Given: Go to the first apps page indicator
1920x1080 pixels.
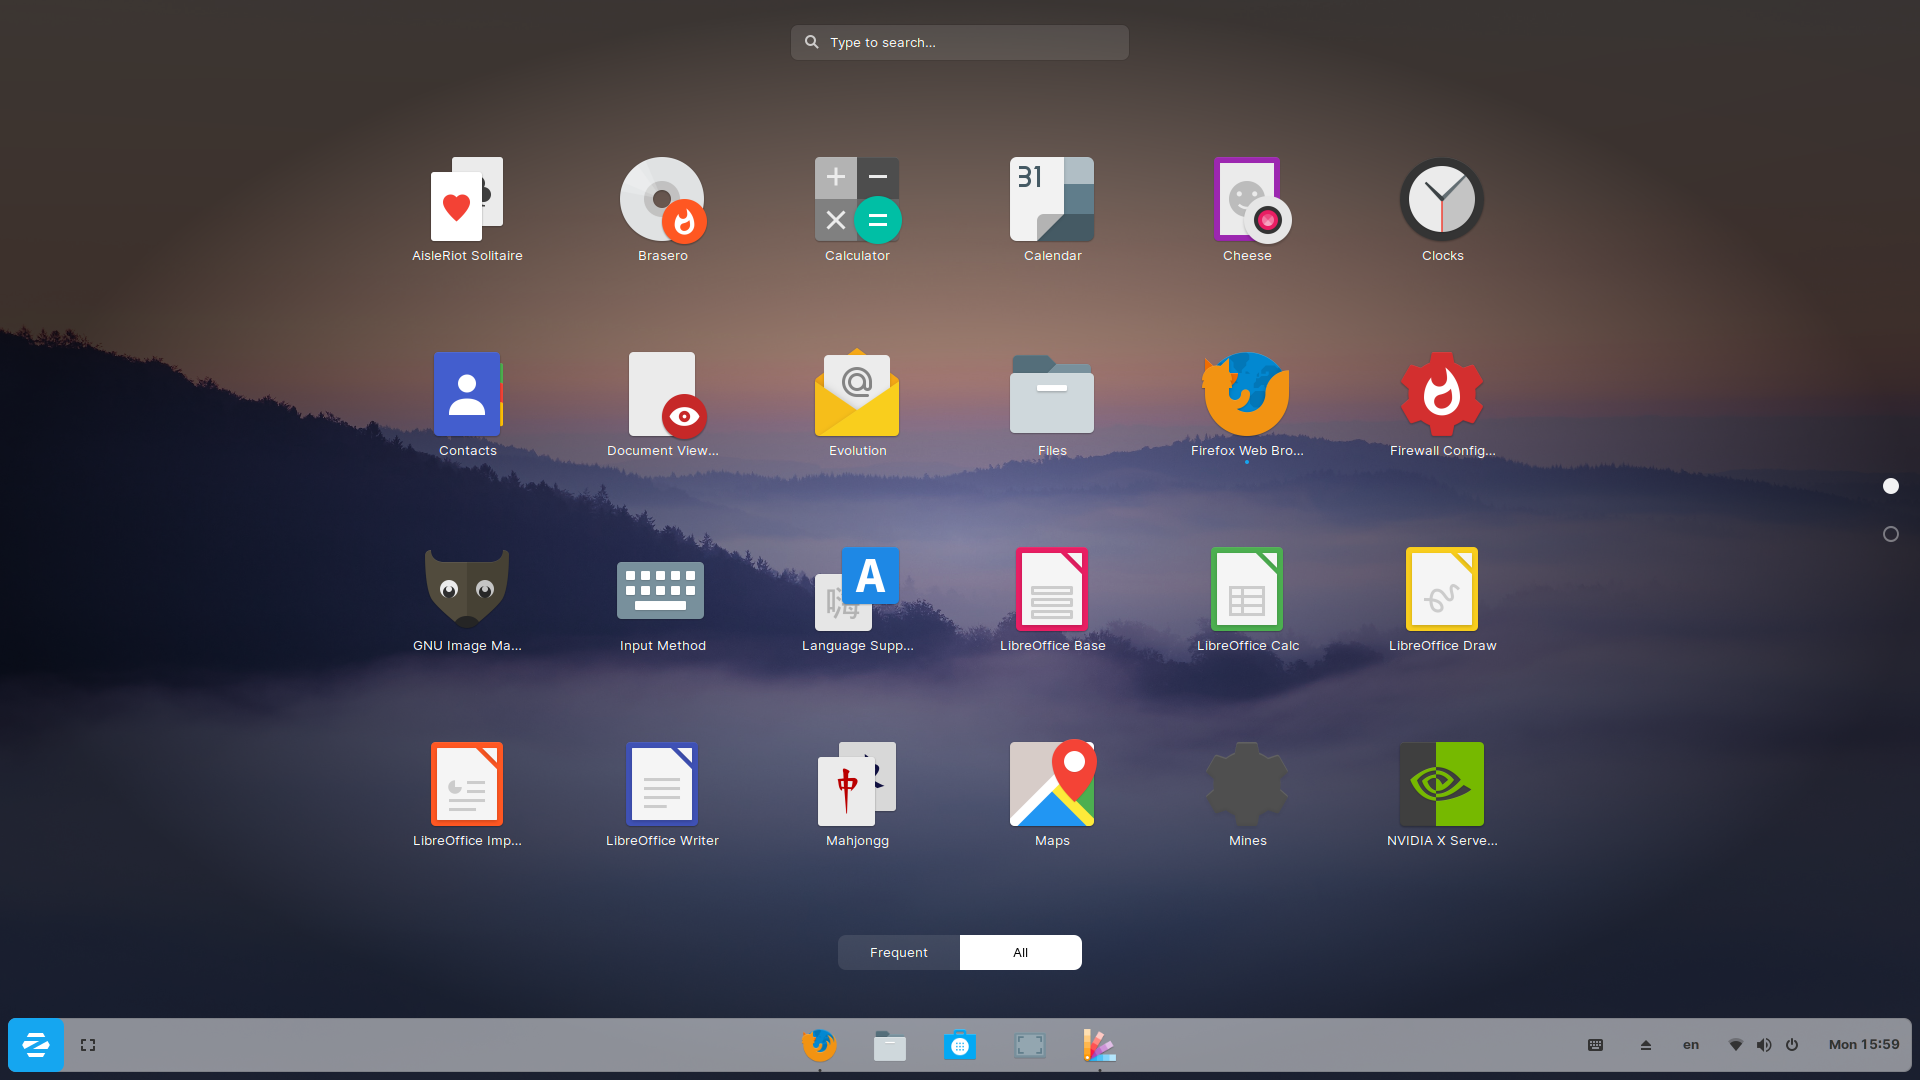Looking at the screenshot, I should (1890, 486).
